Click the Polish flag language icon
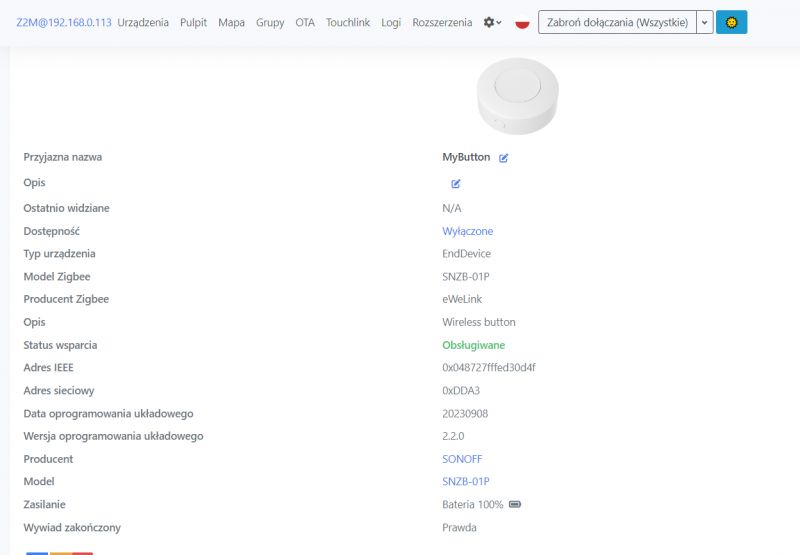 522,23
